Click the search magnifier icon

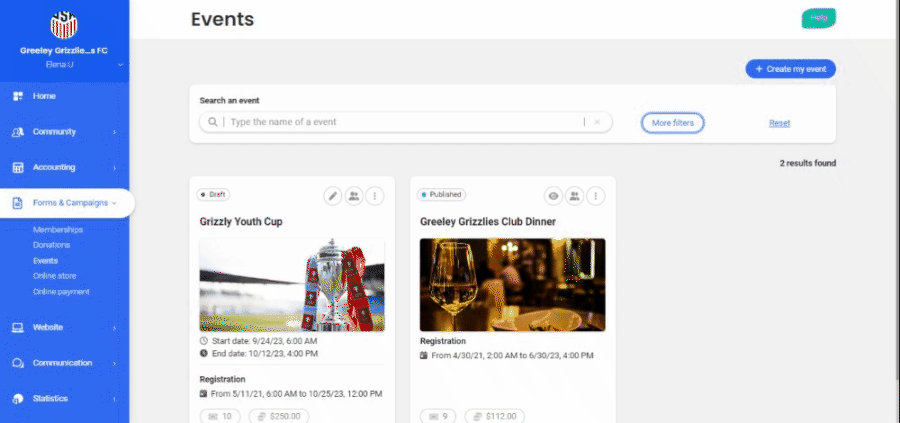coord(213,122)
